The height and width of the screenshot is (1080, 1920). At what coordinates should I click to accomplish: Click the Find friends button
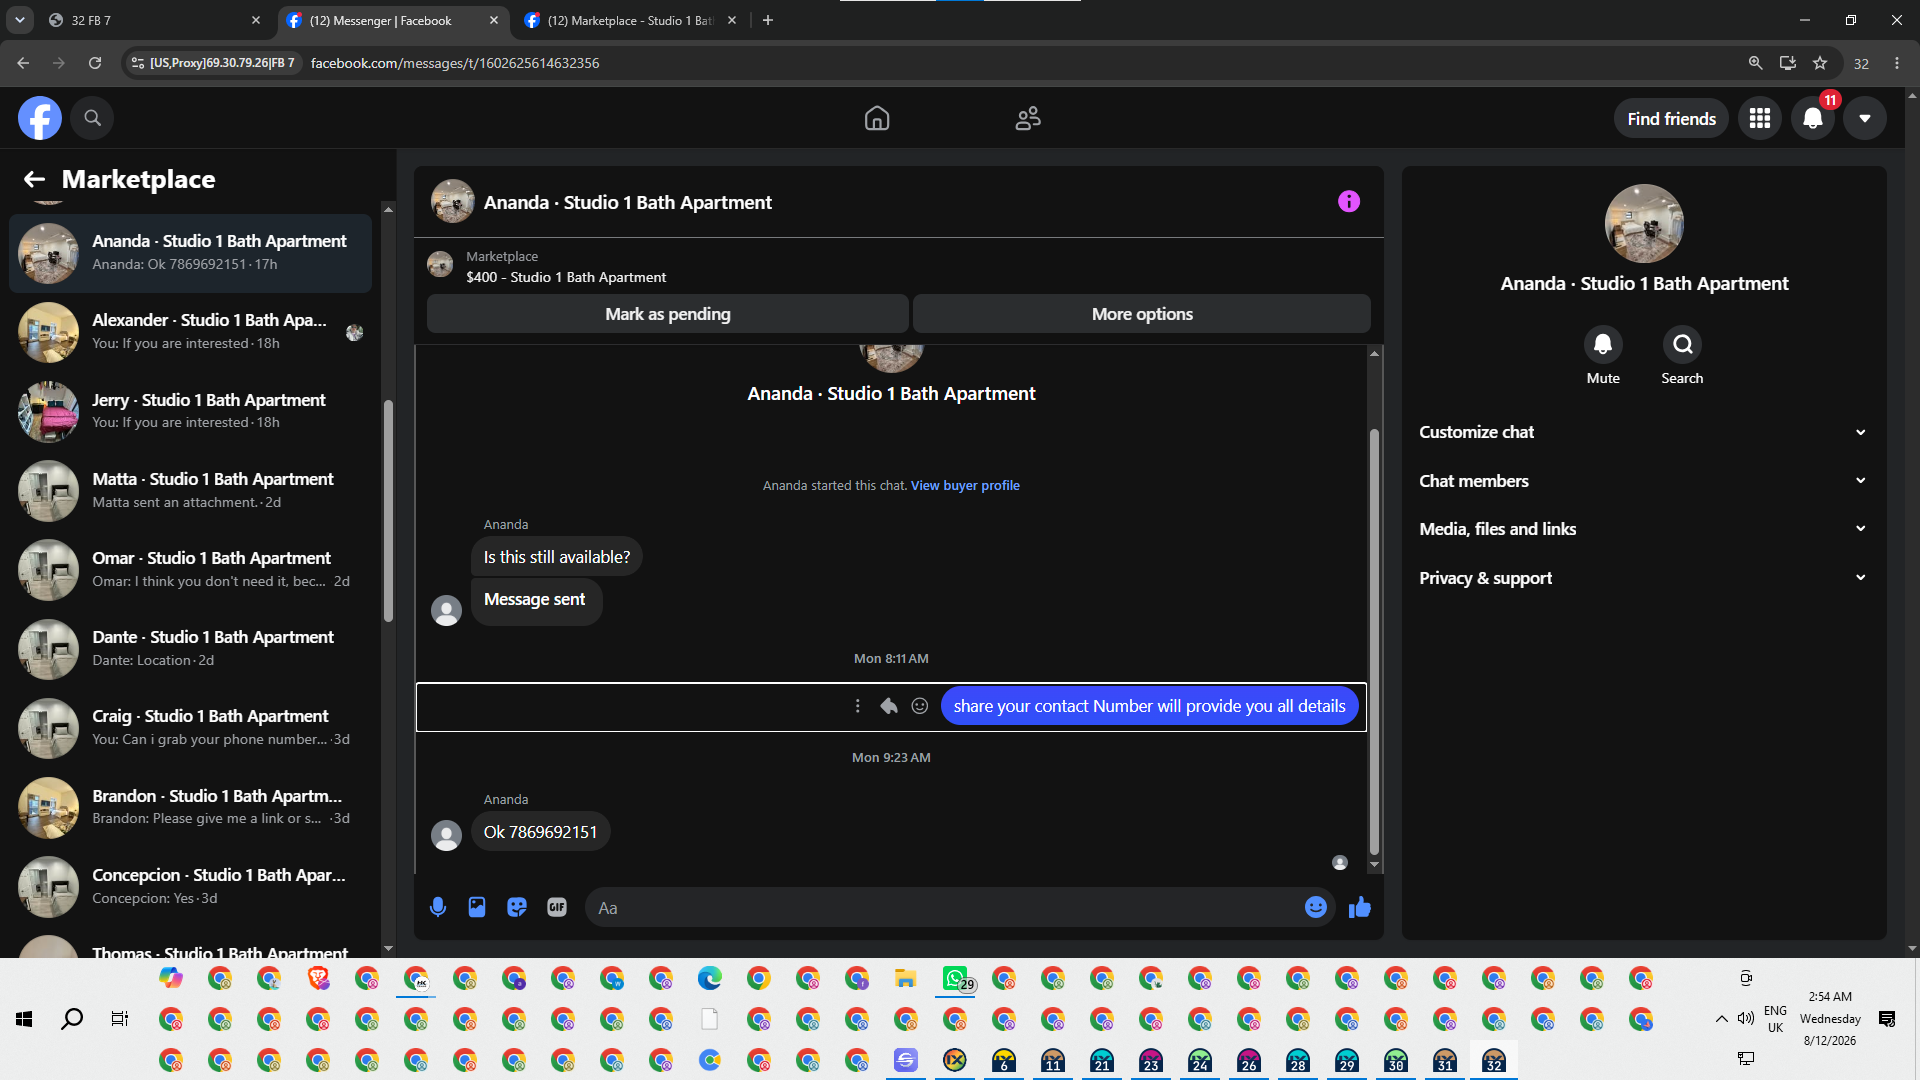pyautogui.click(x=1671, y=118)
